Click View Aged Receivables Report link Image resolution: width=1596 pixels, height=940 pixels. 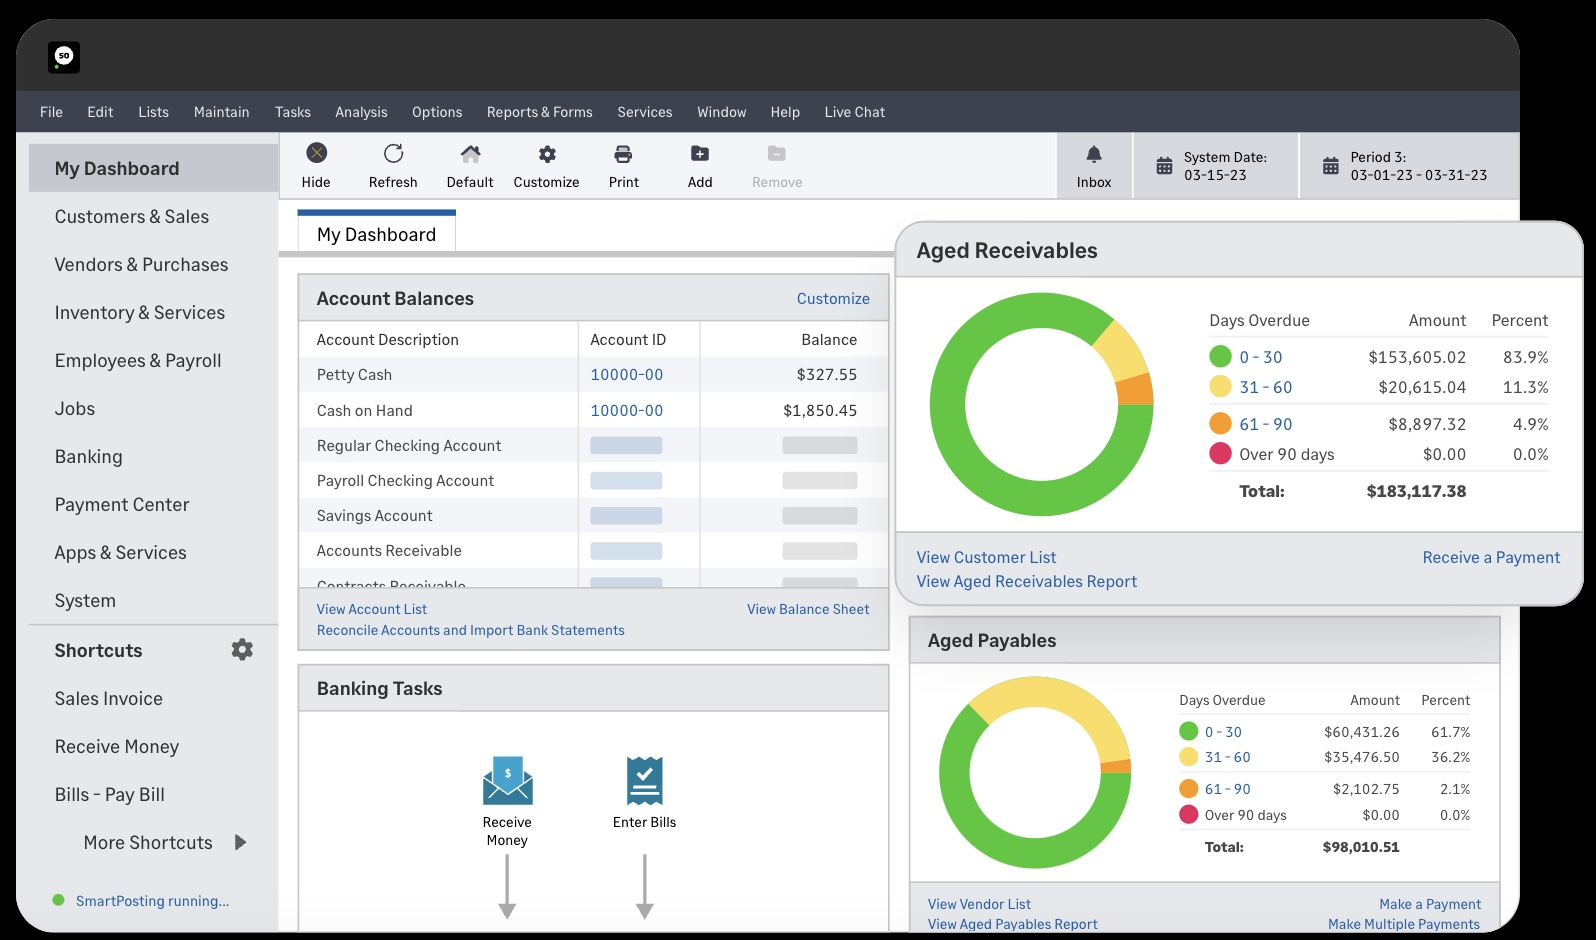click(1027, 581)
